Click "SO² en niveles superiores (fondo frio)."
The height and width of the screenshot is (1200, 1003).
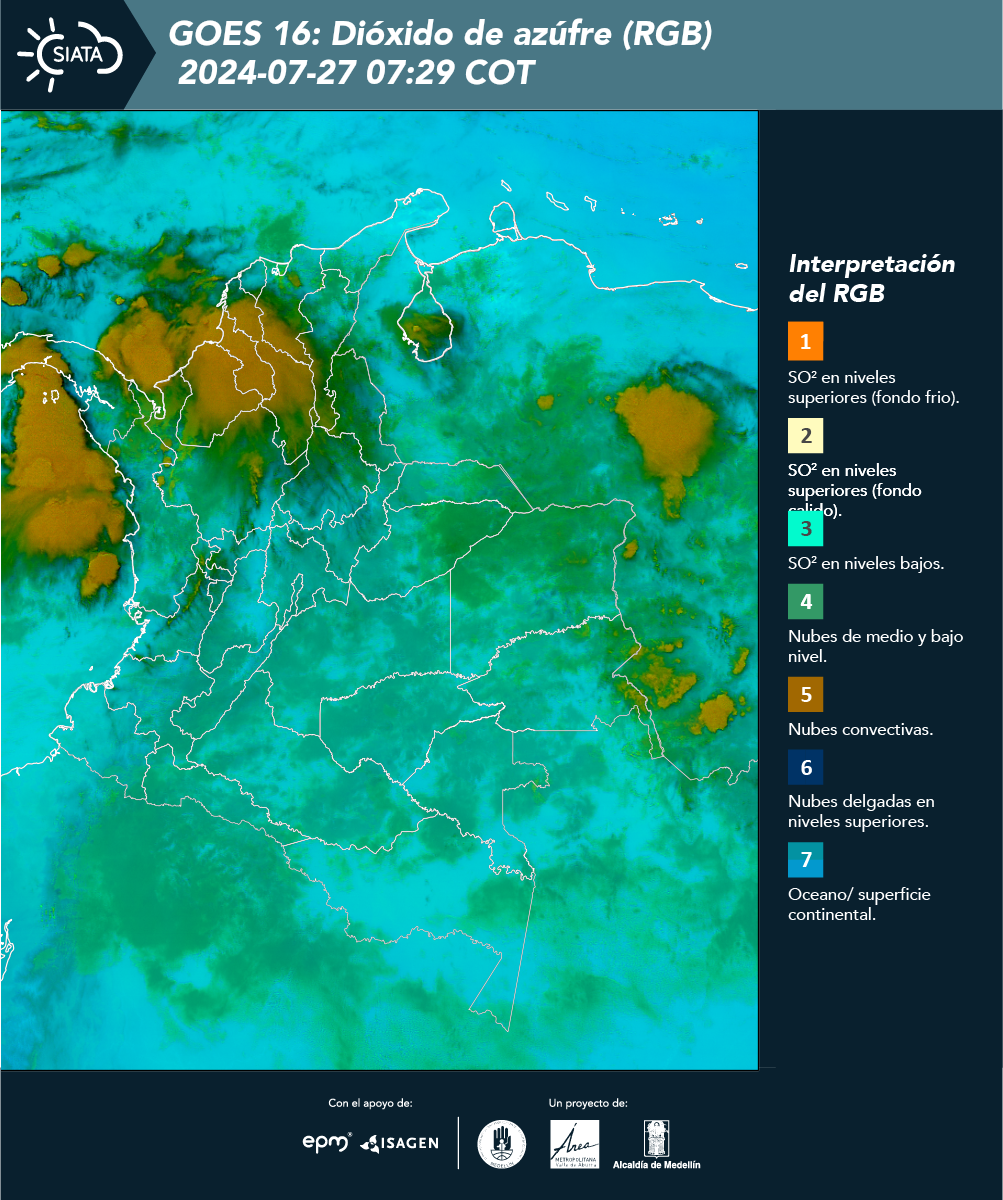pyautogui.click(x=874, y=387)
